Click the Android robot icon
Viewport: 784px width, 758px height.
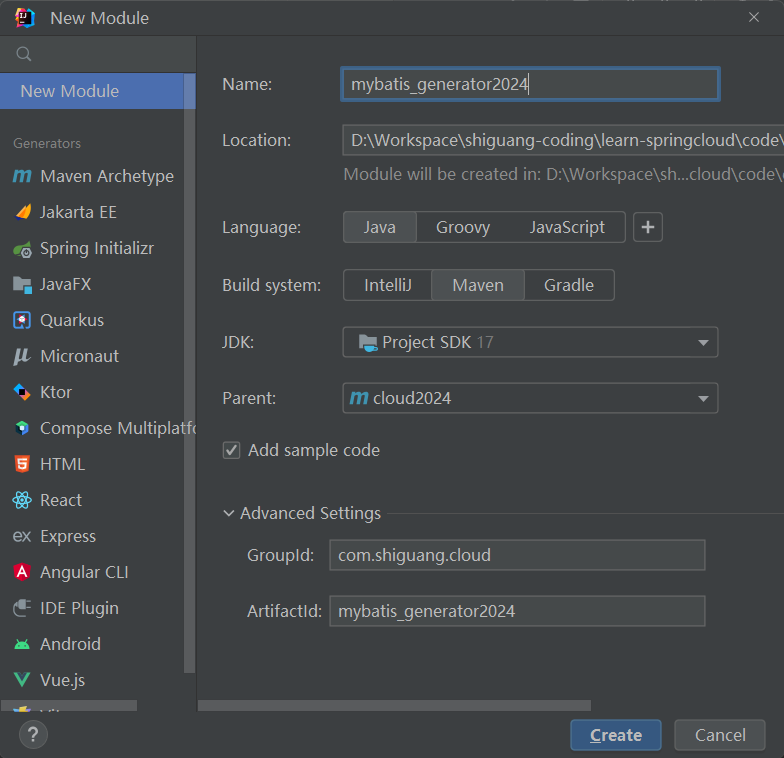(22, 644)
